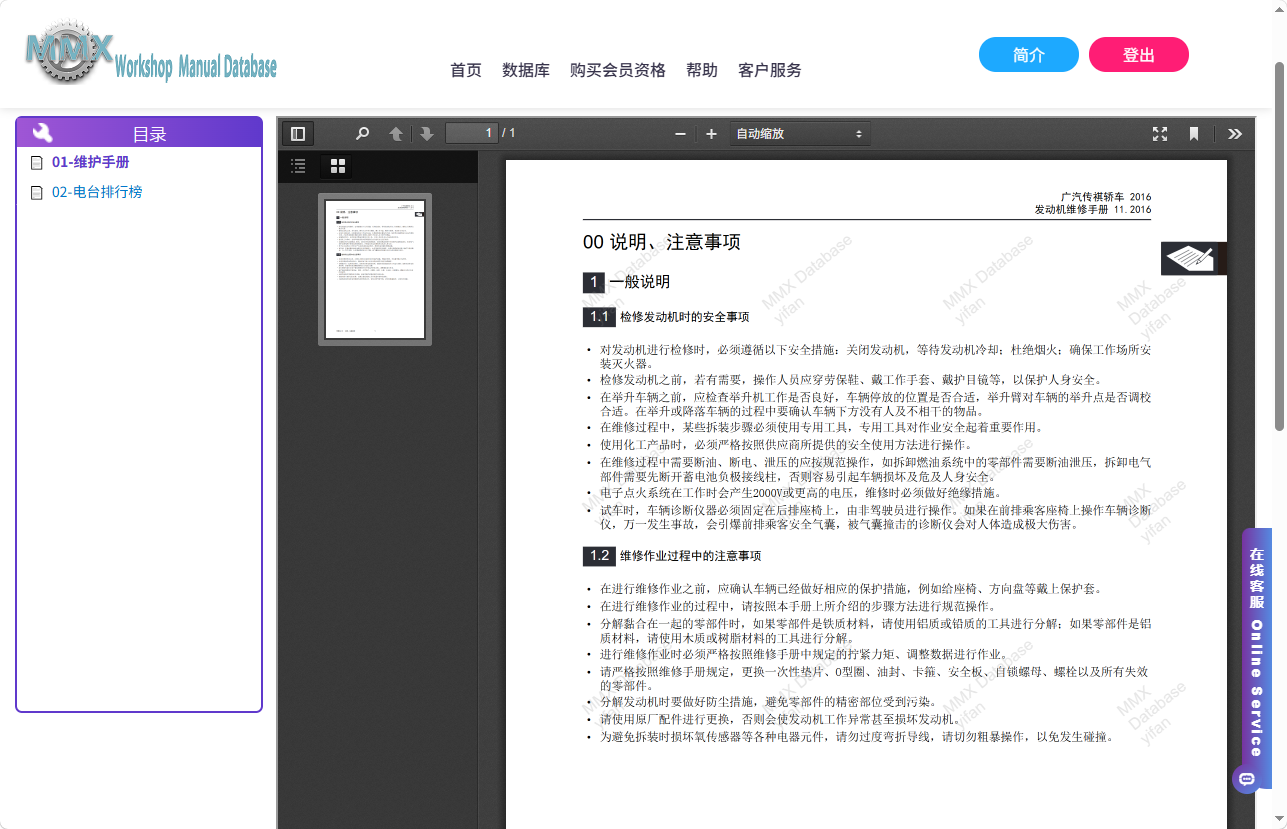Click the page number input field
The width and height of the screenshot is (1287, 829).
click(472, 133)
